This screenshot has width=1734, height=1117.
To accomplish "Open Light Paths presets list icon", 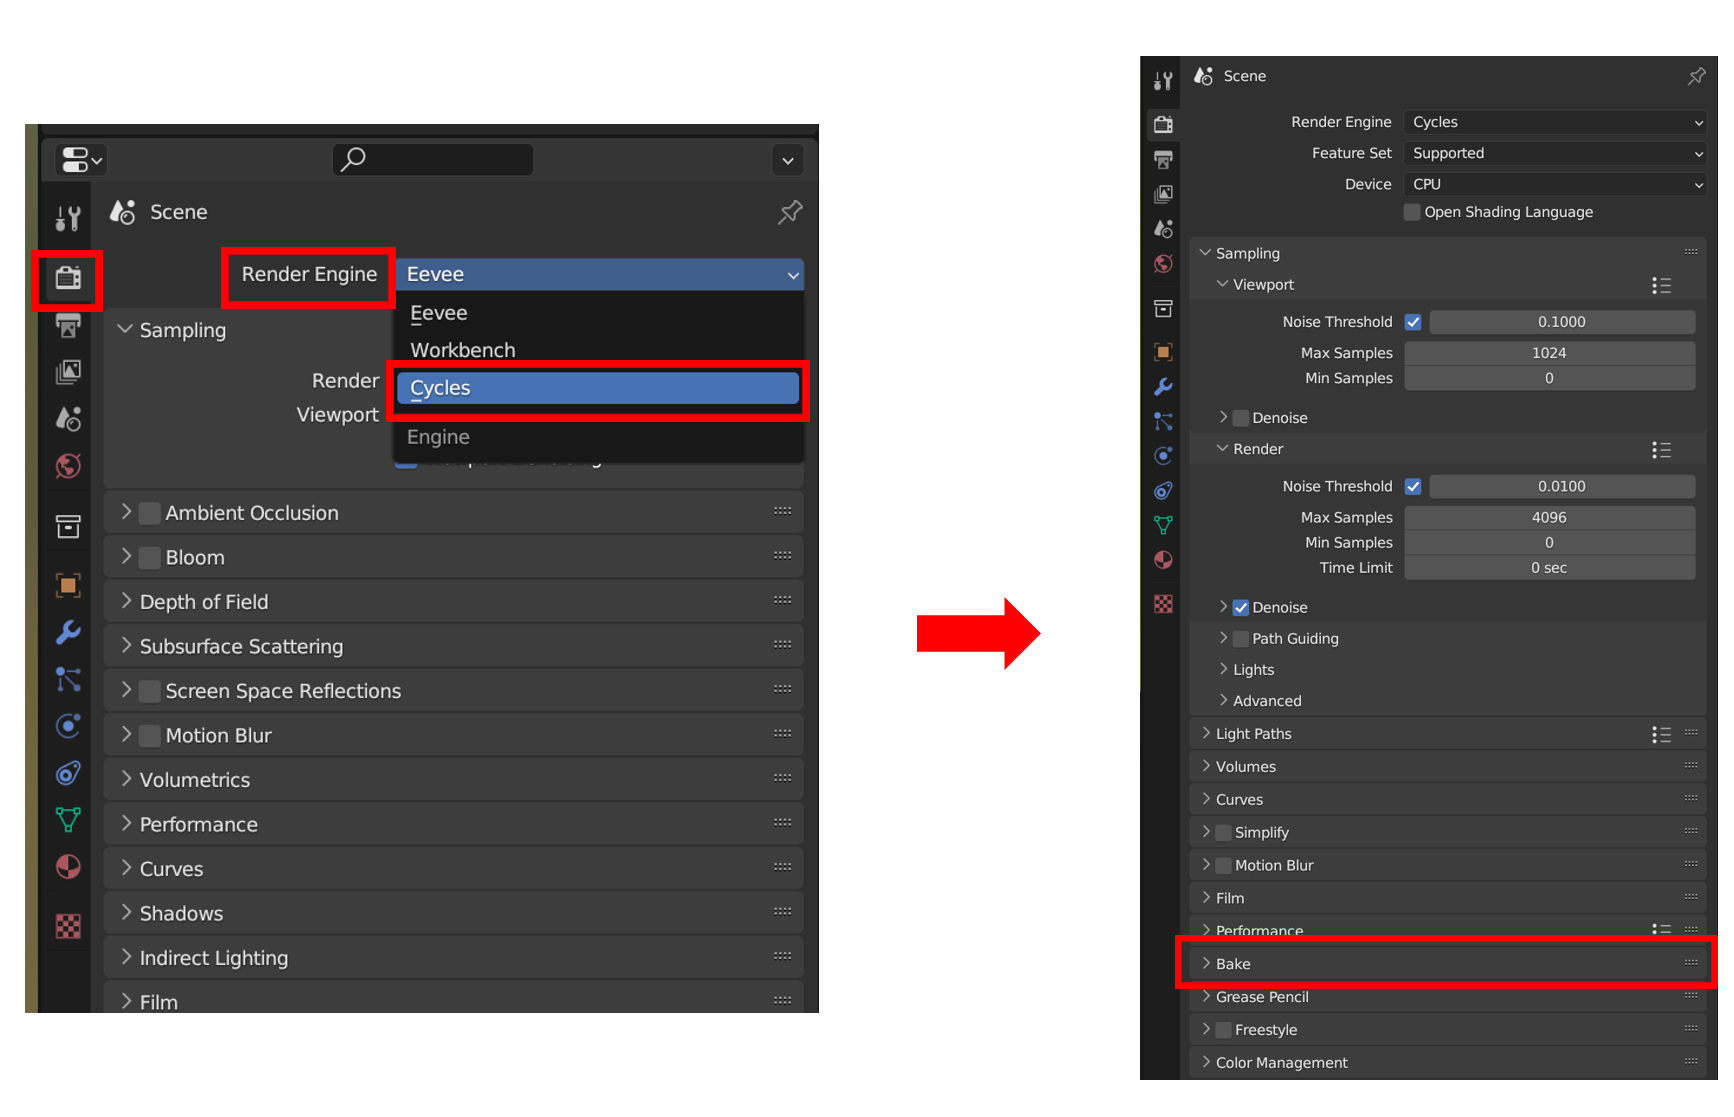I will 1661,735.
